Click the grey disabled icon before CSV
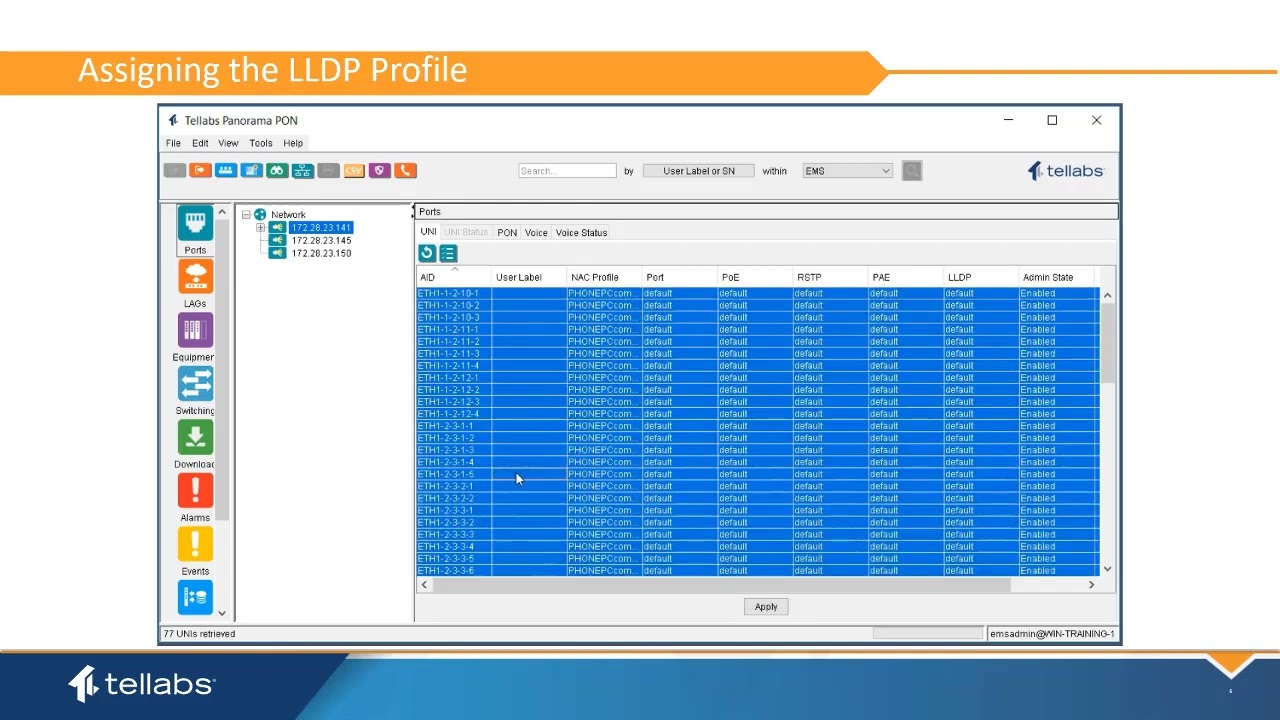 coord(328,171)
